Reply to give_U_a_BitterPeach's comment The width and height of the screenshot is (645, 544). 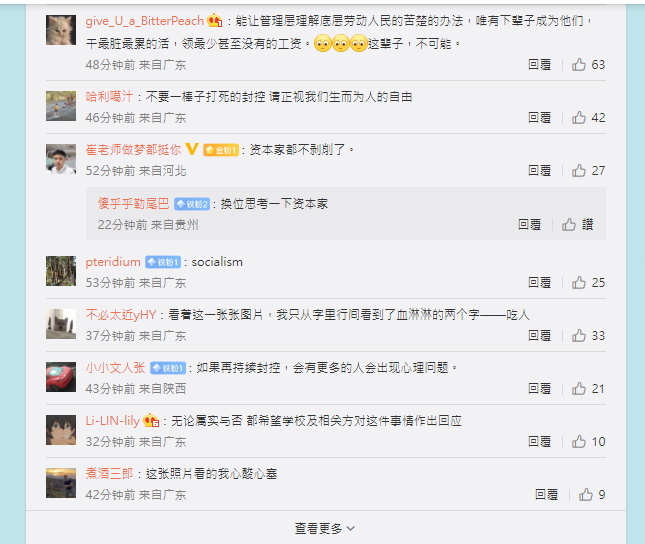(540, 65)
